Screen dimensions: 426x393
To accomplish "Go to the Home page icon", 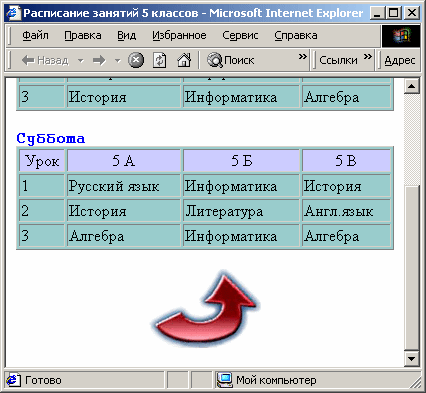I will (184, 60).
